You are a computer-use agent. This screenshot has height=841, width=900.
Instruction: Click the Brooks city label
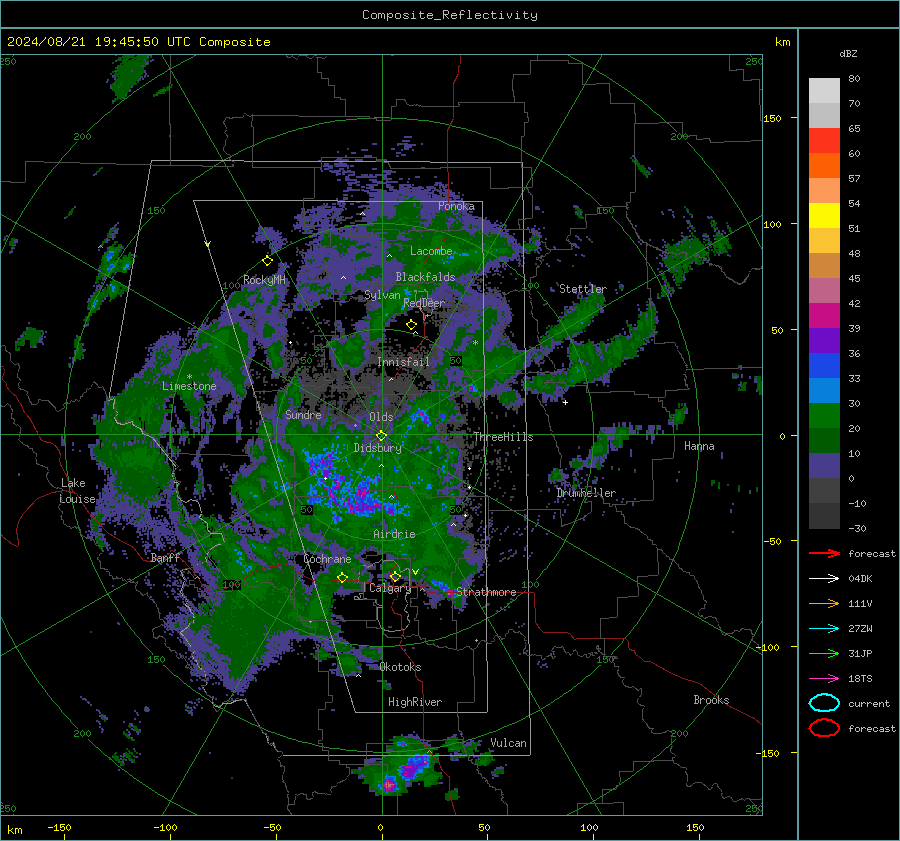711,700
